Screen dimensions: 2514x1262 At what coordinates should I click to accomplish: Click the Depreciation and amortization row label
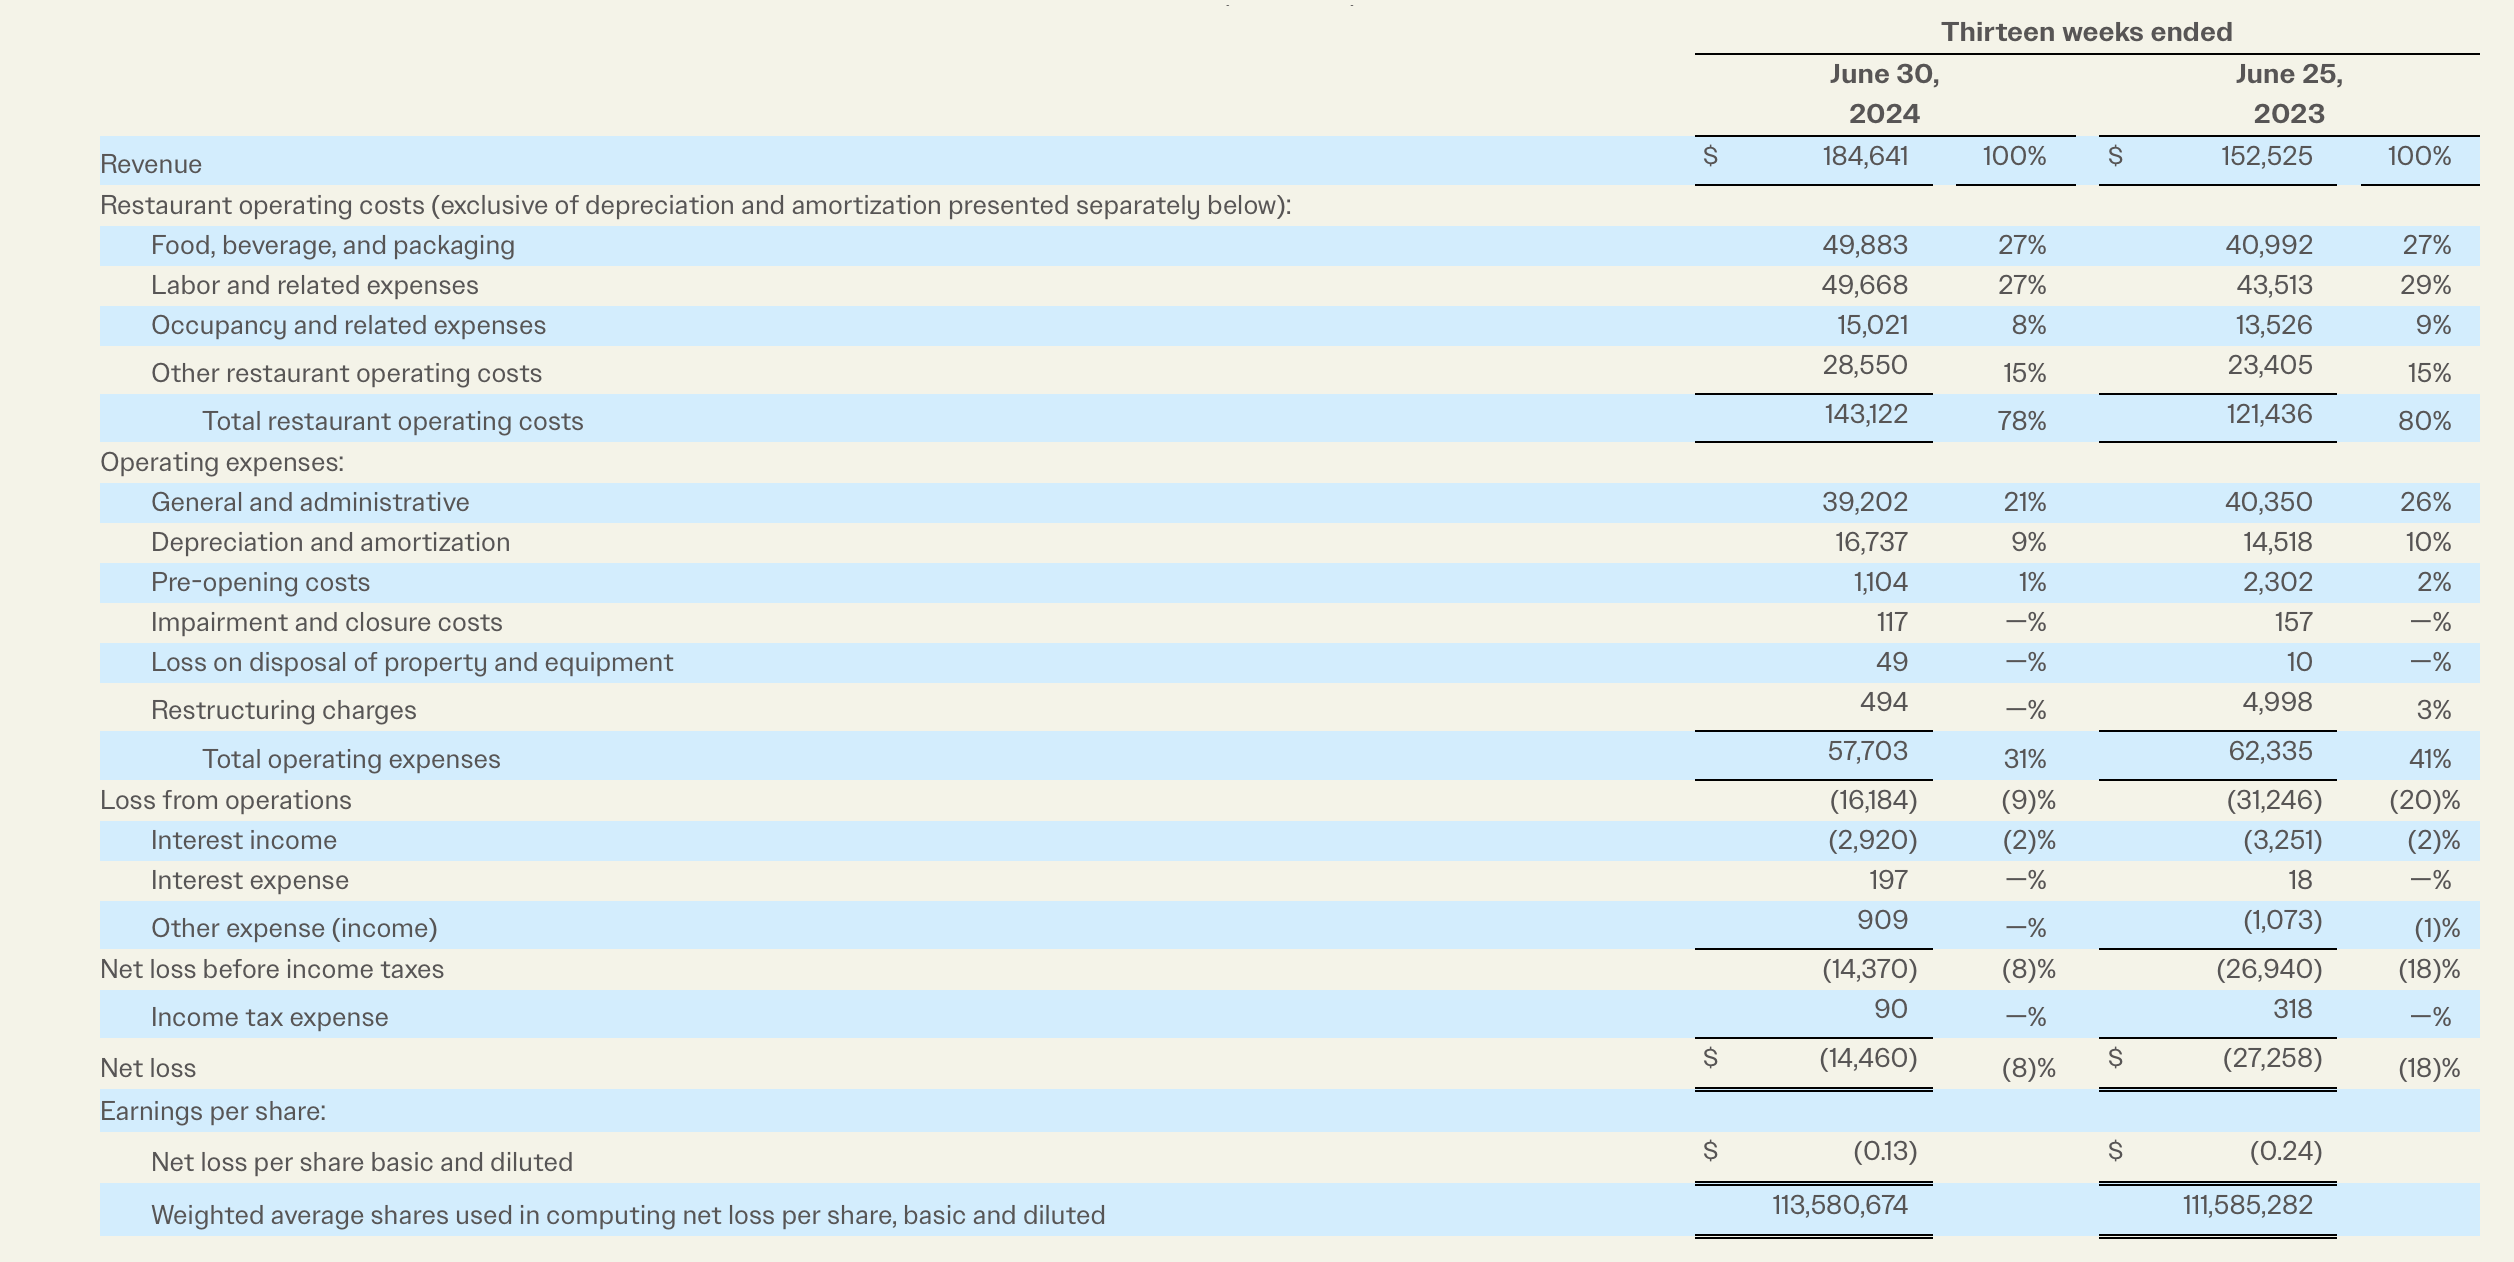[331, 542]
